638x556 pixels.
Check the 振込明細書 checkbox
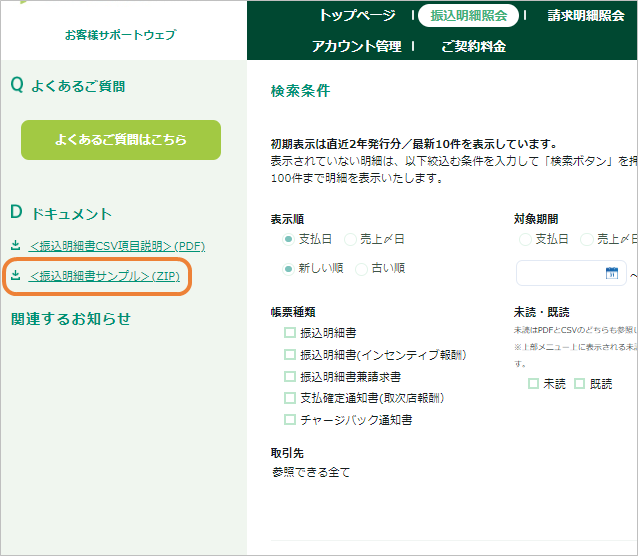click(290, 333)
